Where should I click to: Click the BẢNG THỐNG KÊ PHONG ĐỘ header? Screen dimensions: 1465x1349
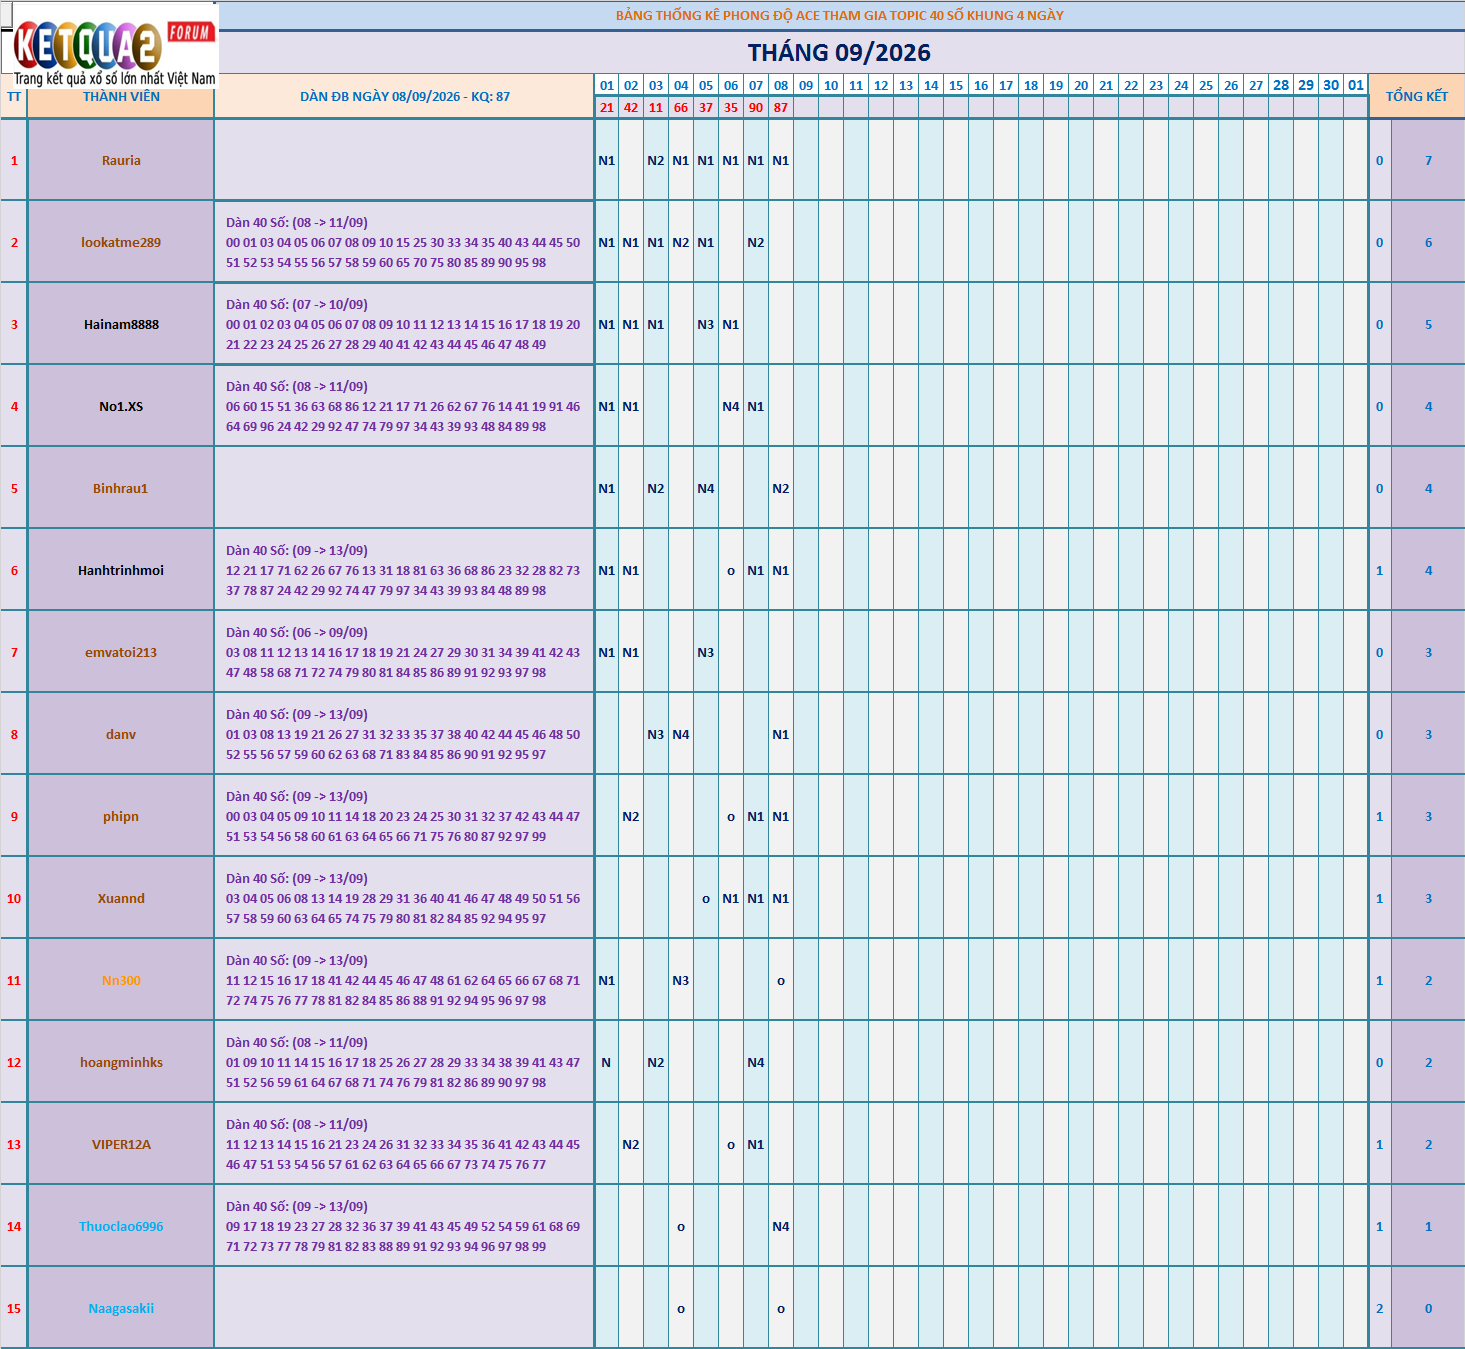pyautogui.click(x=839, y=15)
